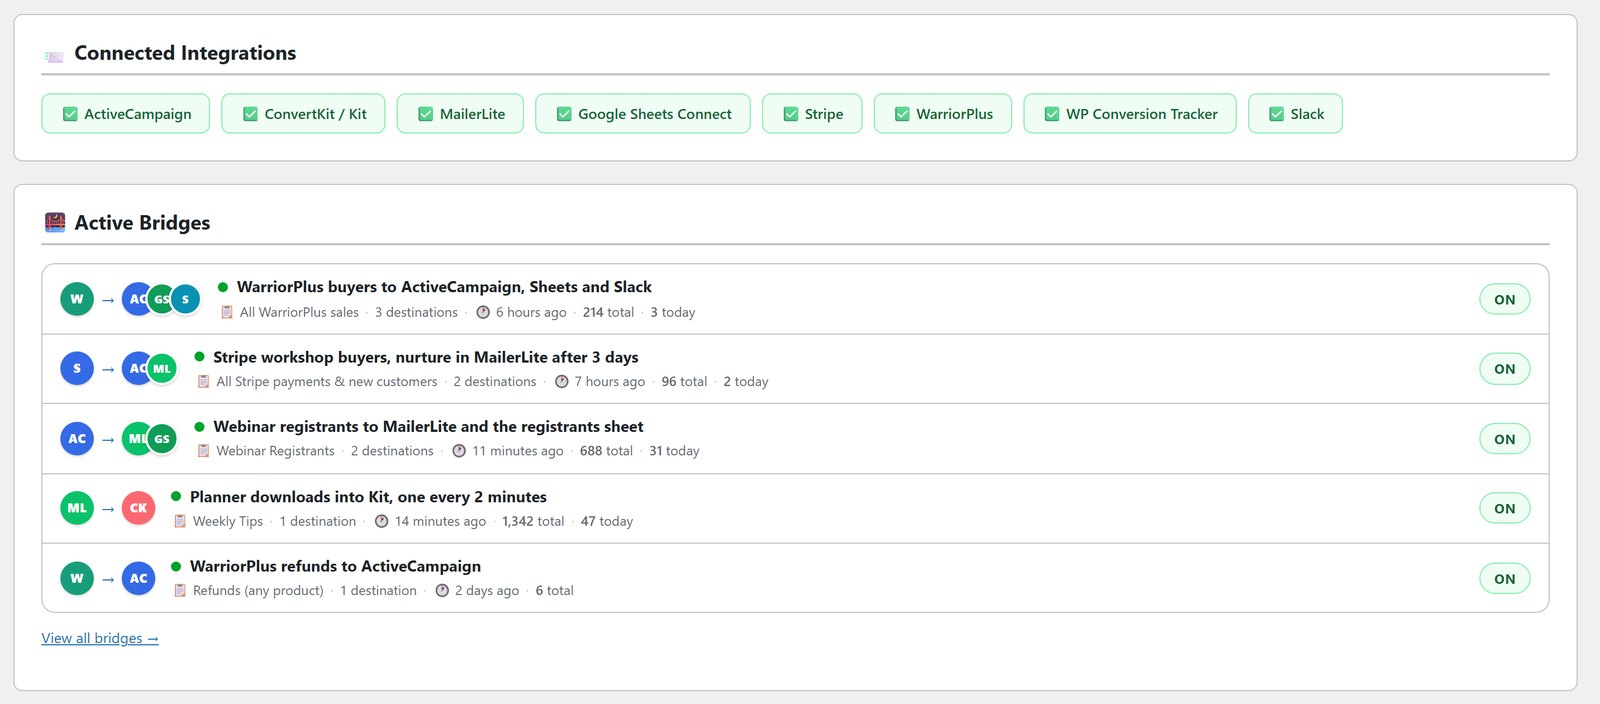Click the '6 total' count
Viewport: 1600px width, 704px height.
(554, 590)
